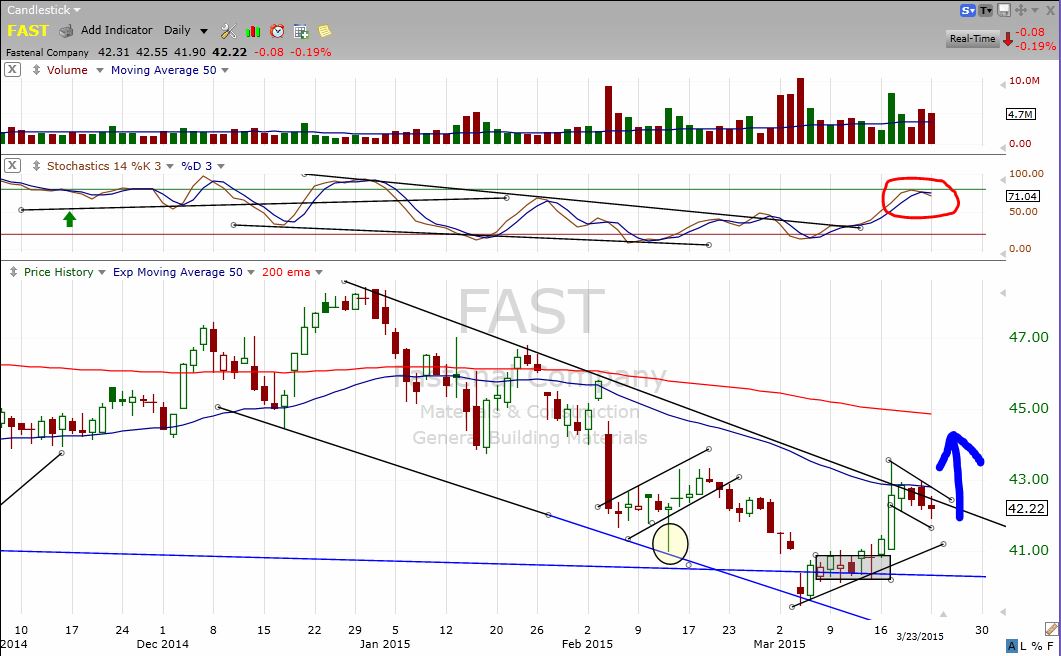
Task: Open the yellow sticky note icon
Action: pos(324,31)
